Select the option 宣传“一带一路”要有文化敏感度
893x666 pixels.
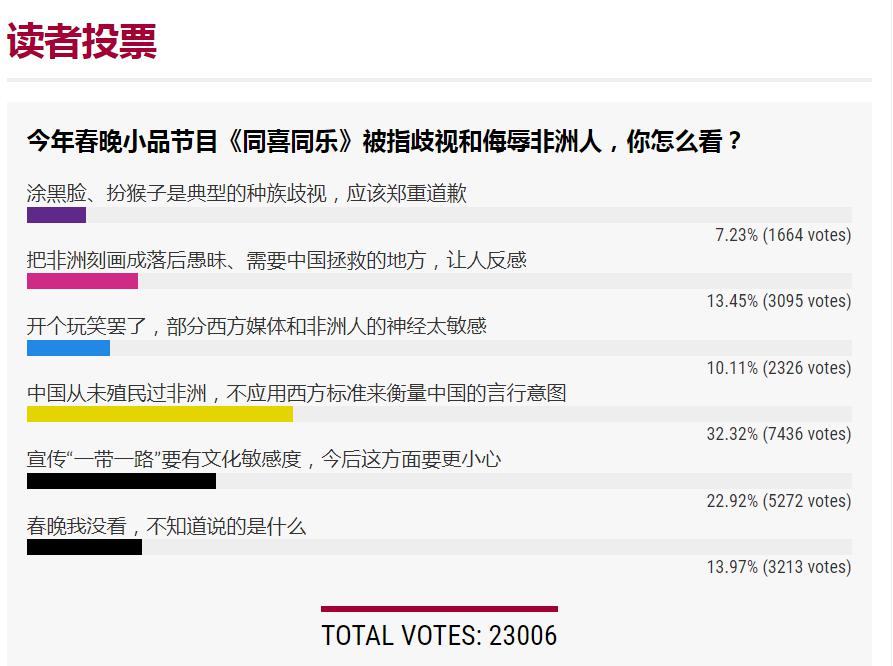[x=264, y=459]
